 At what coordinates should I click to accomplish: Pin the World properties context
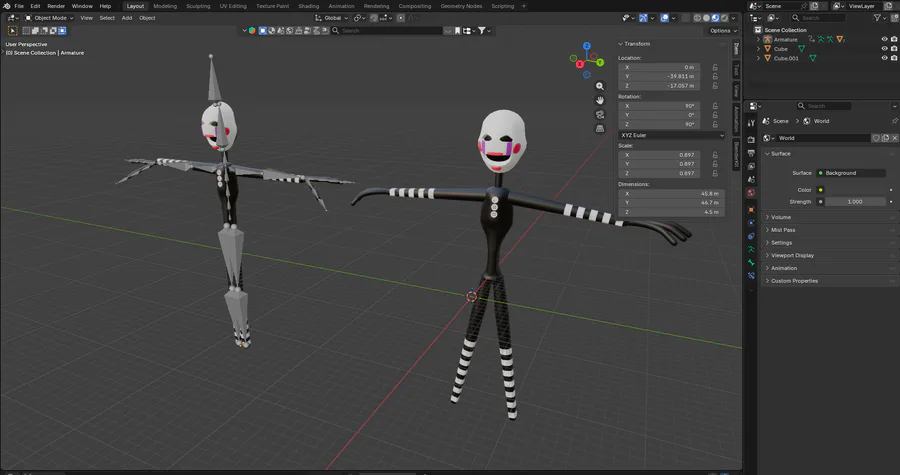pyautogui.click(x=894, y=121)
